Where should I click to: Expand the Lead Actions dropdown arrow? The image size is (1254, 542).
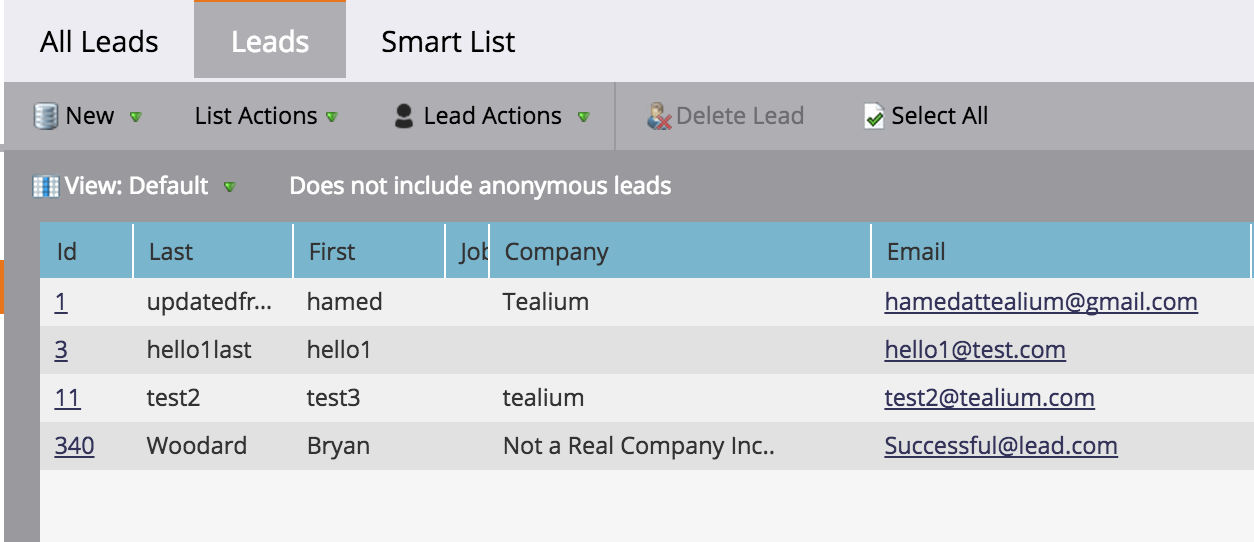[583, 117]
